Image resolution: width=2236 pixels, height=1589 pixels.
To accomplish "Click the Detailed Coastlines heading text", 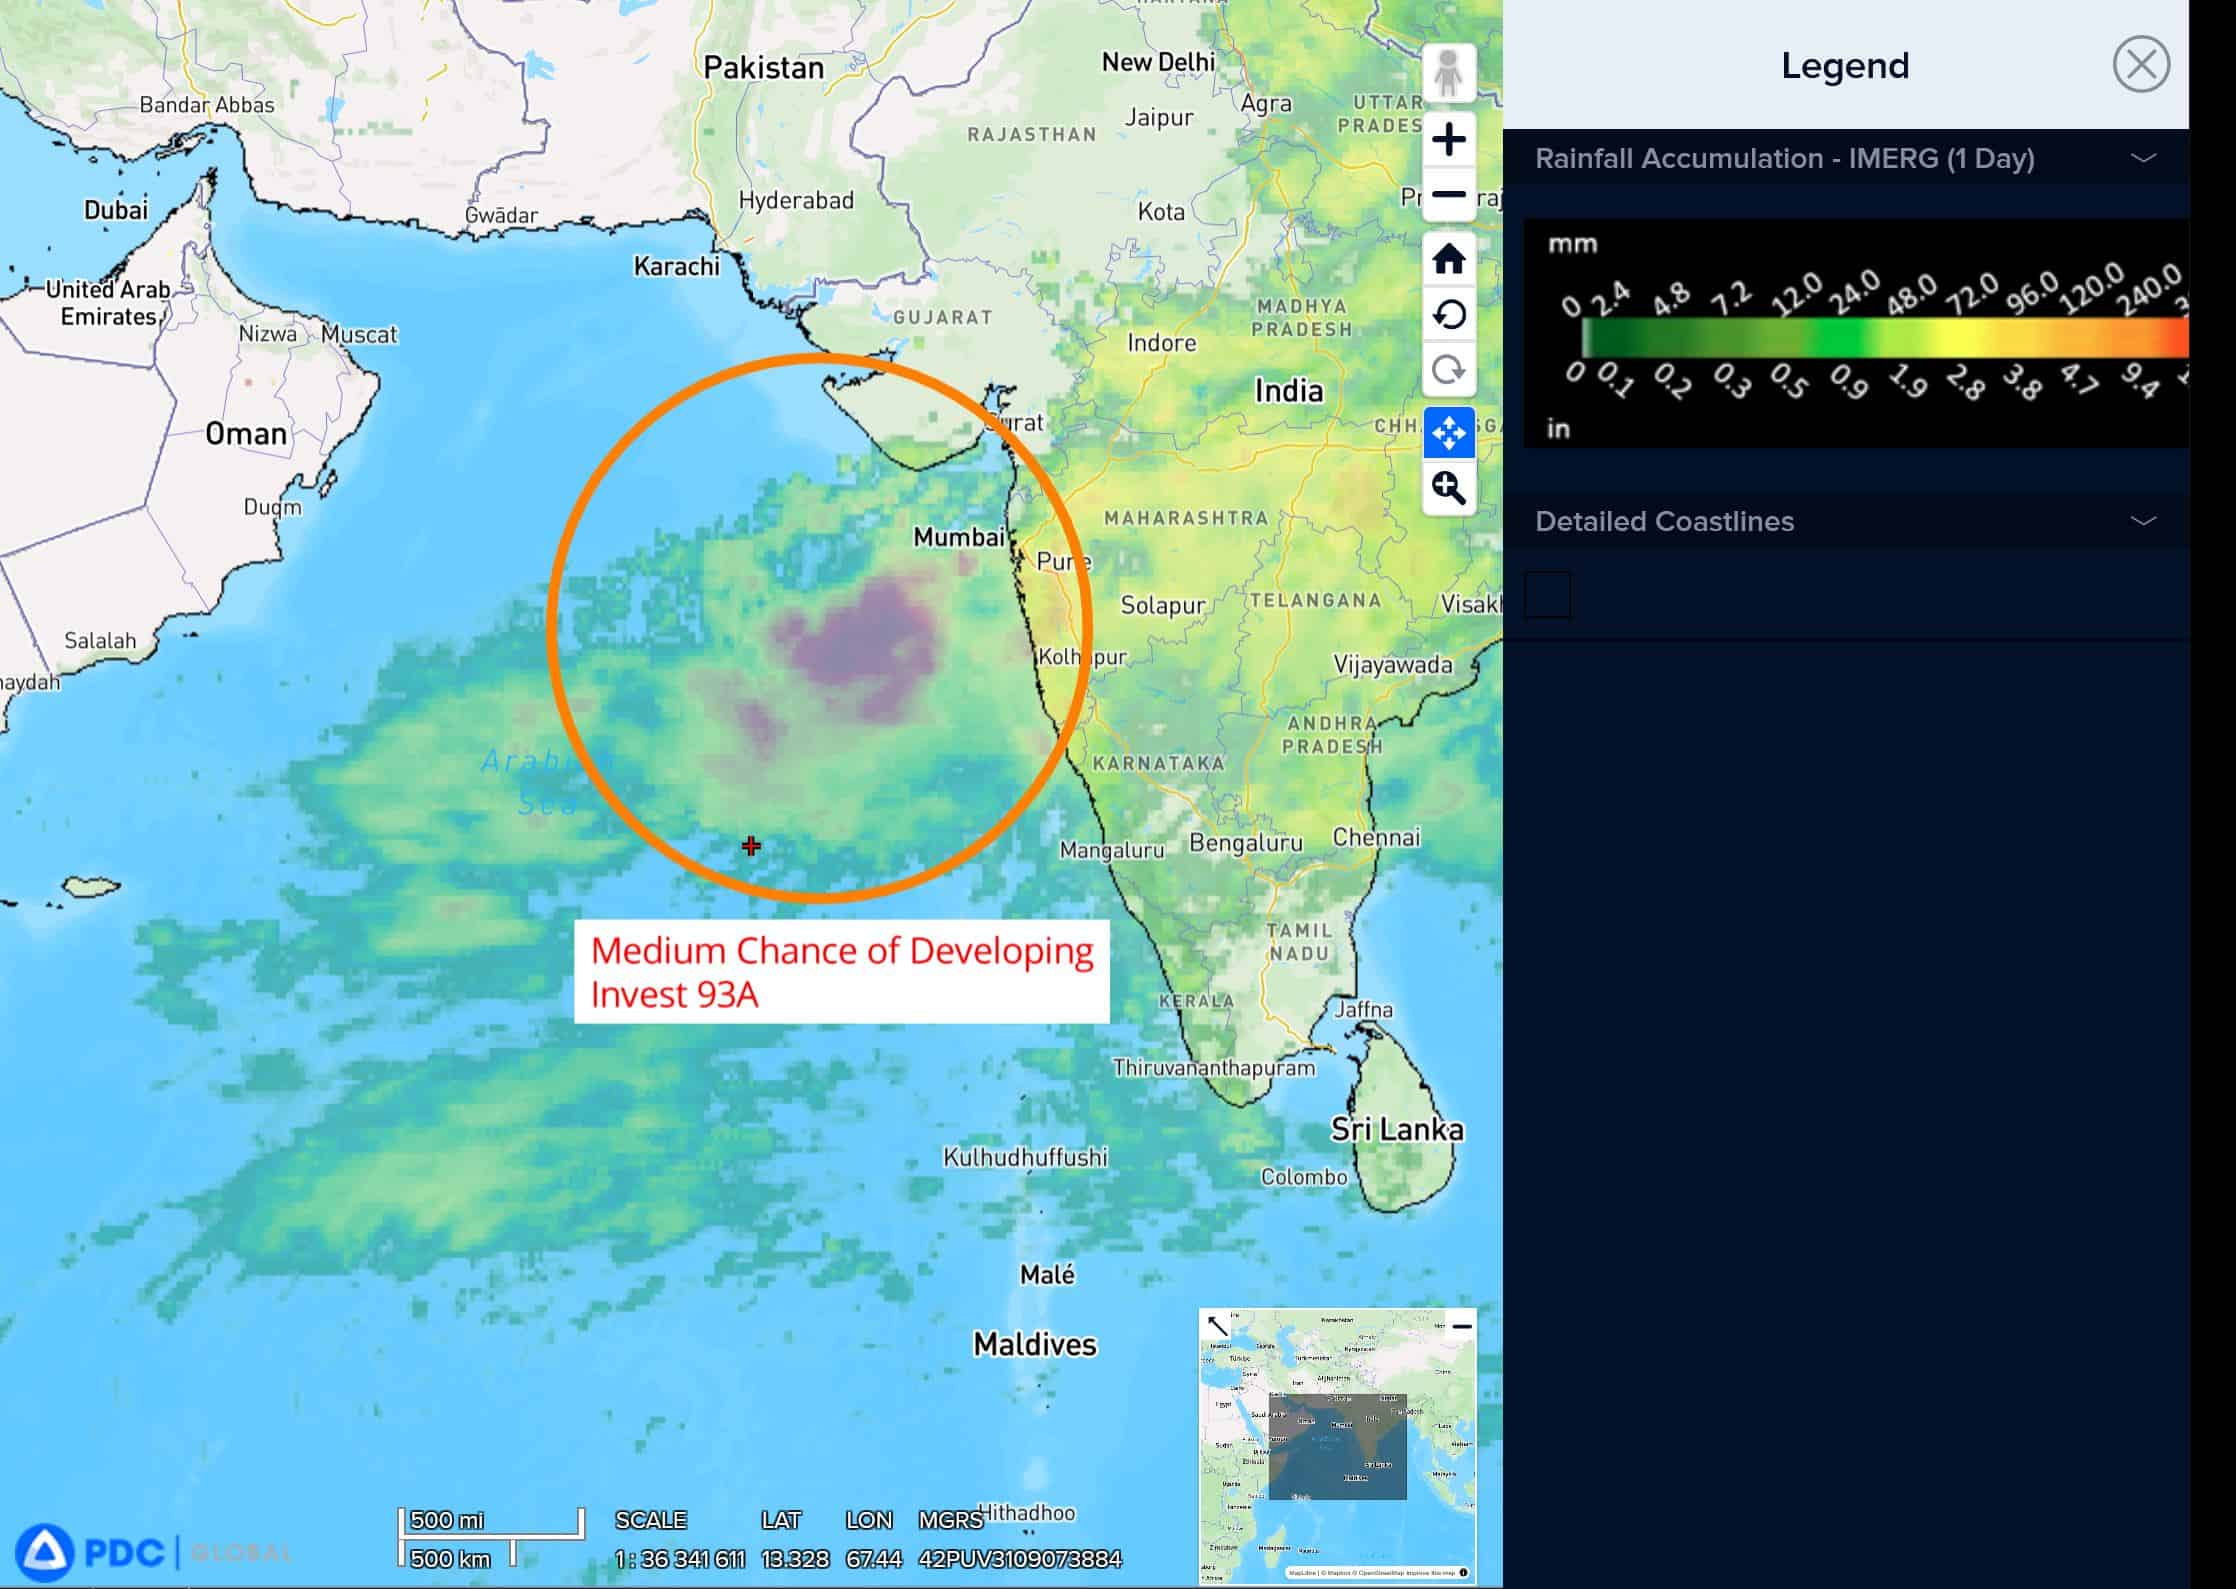I will click(1664, 521).
